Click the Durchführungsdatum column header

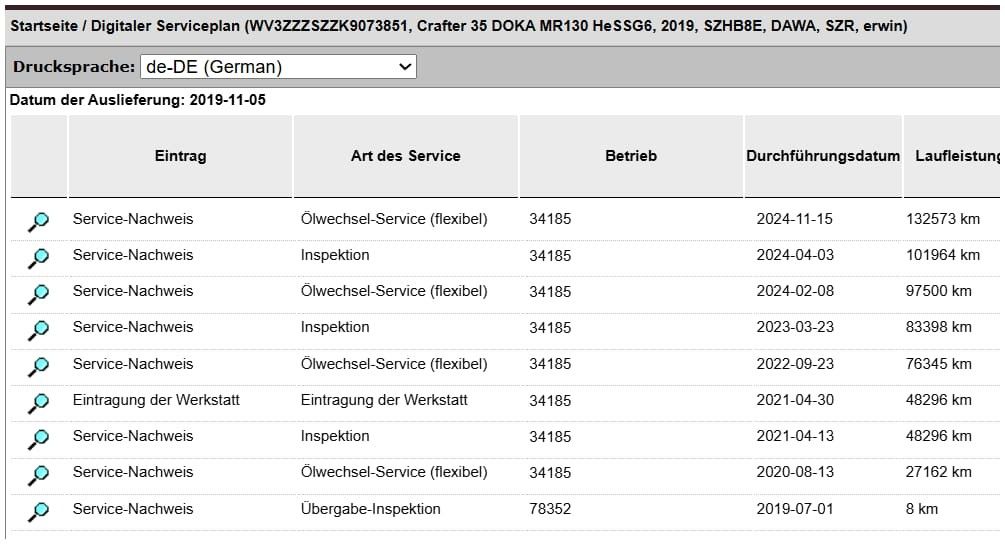(x=823, y=156)
